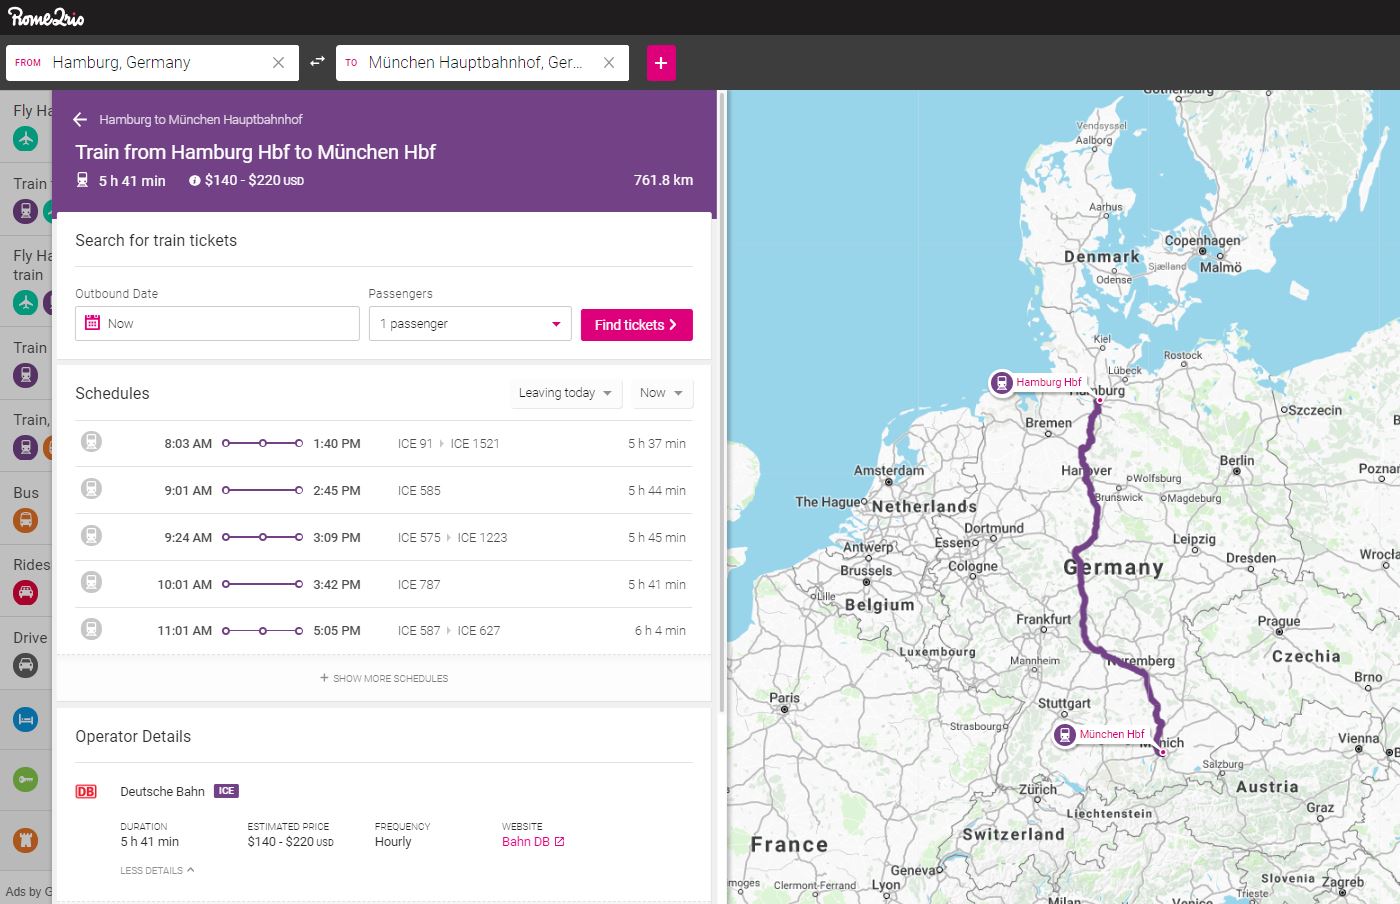Select the 11:01 AM ICE 587 schedule
The height and width of the screenshot is (904, 1400).
384,631
